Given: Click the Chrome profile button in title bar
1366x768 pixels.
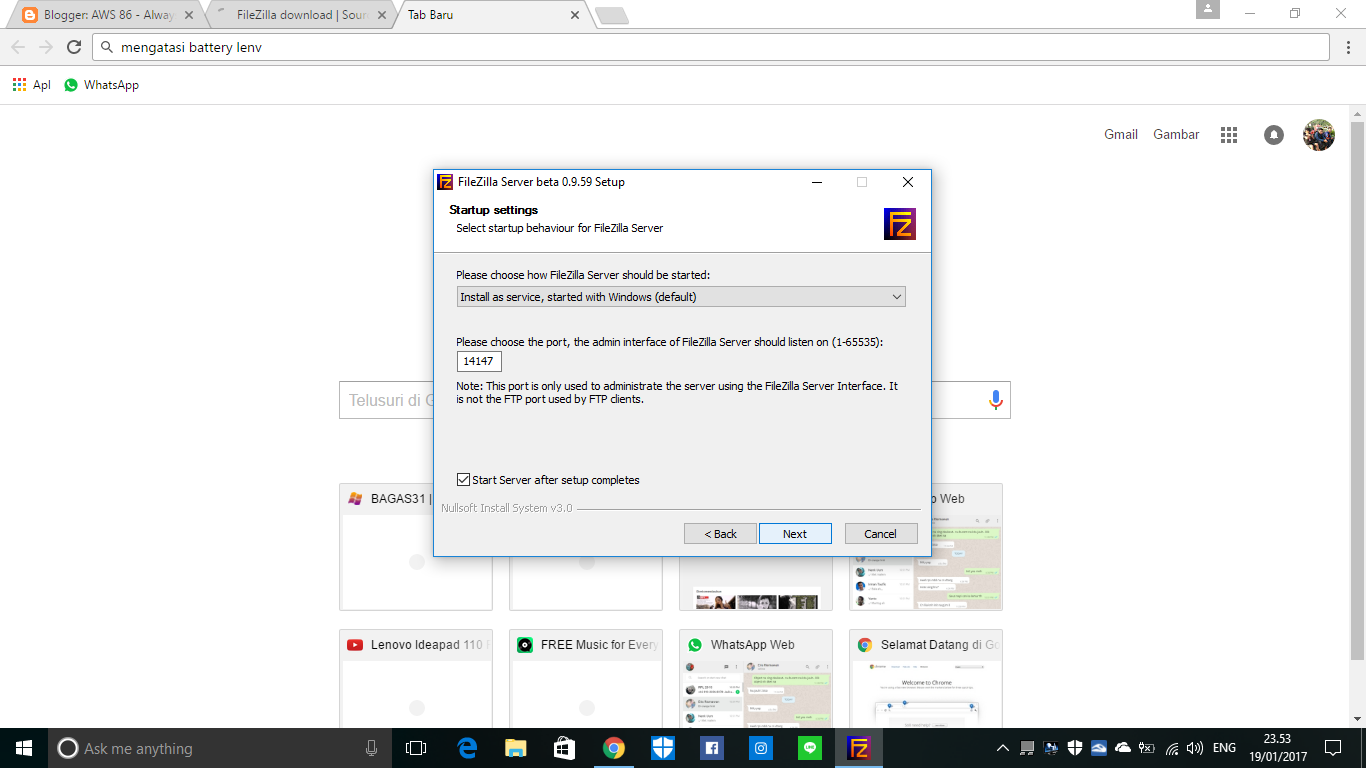Looking at the screenshot, I should 1208,10.
